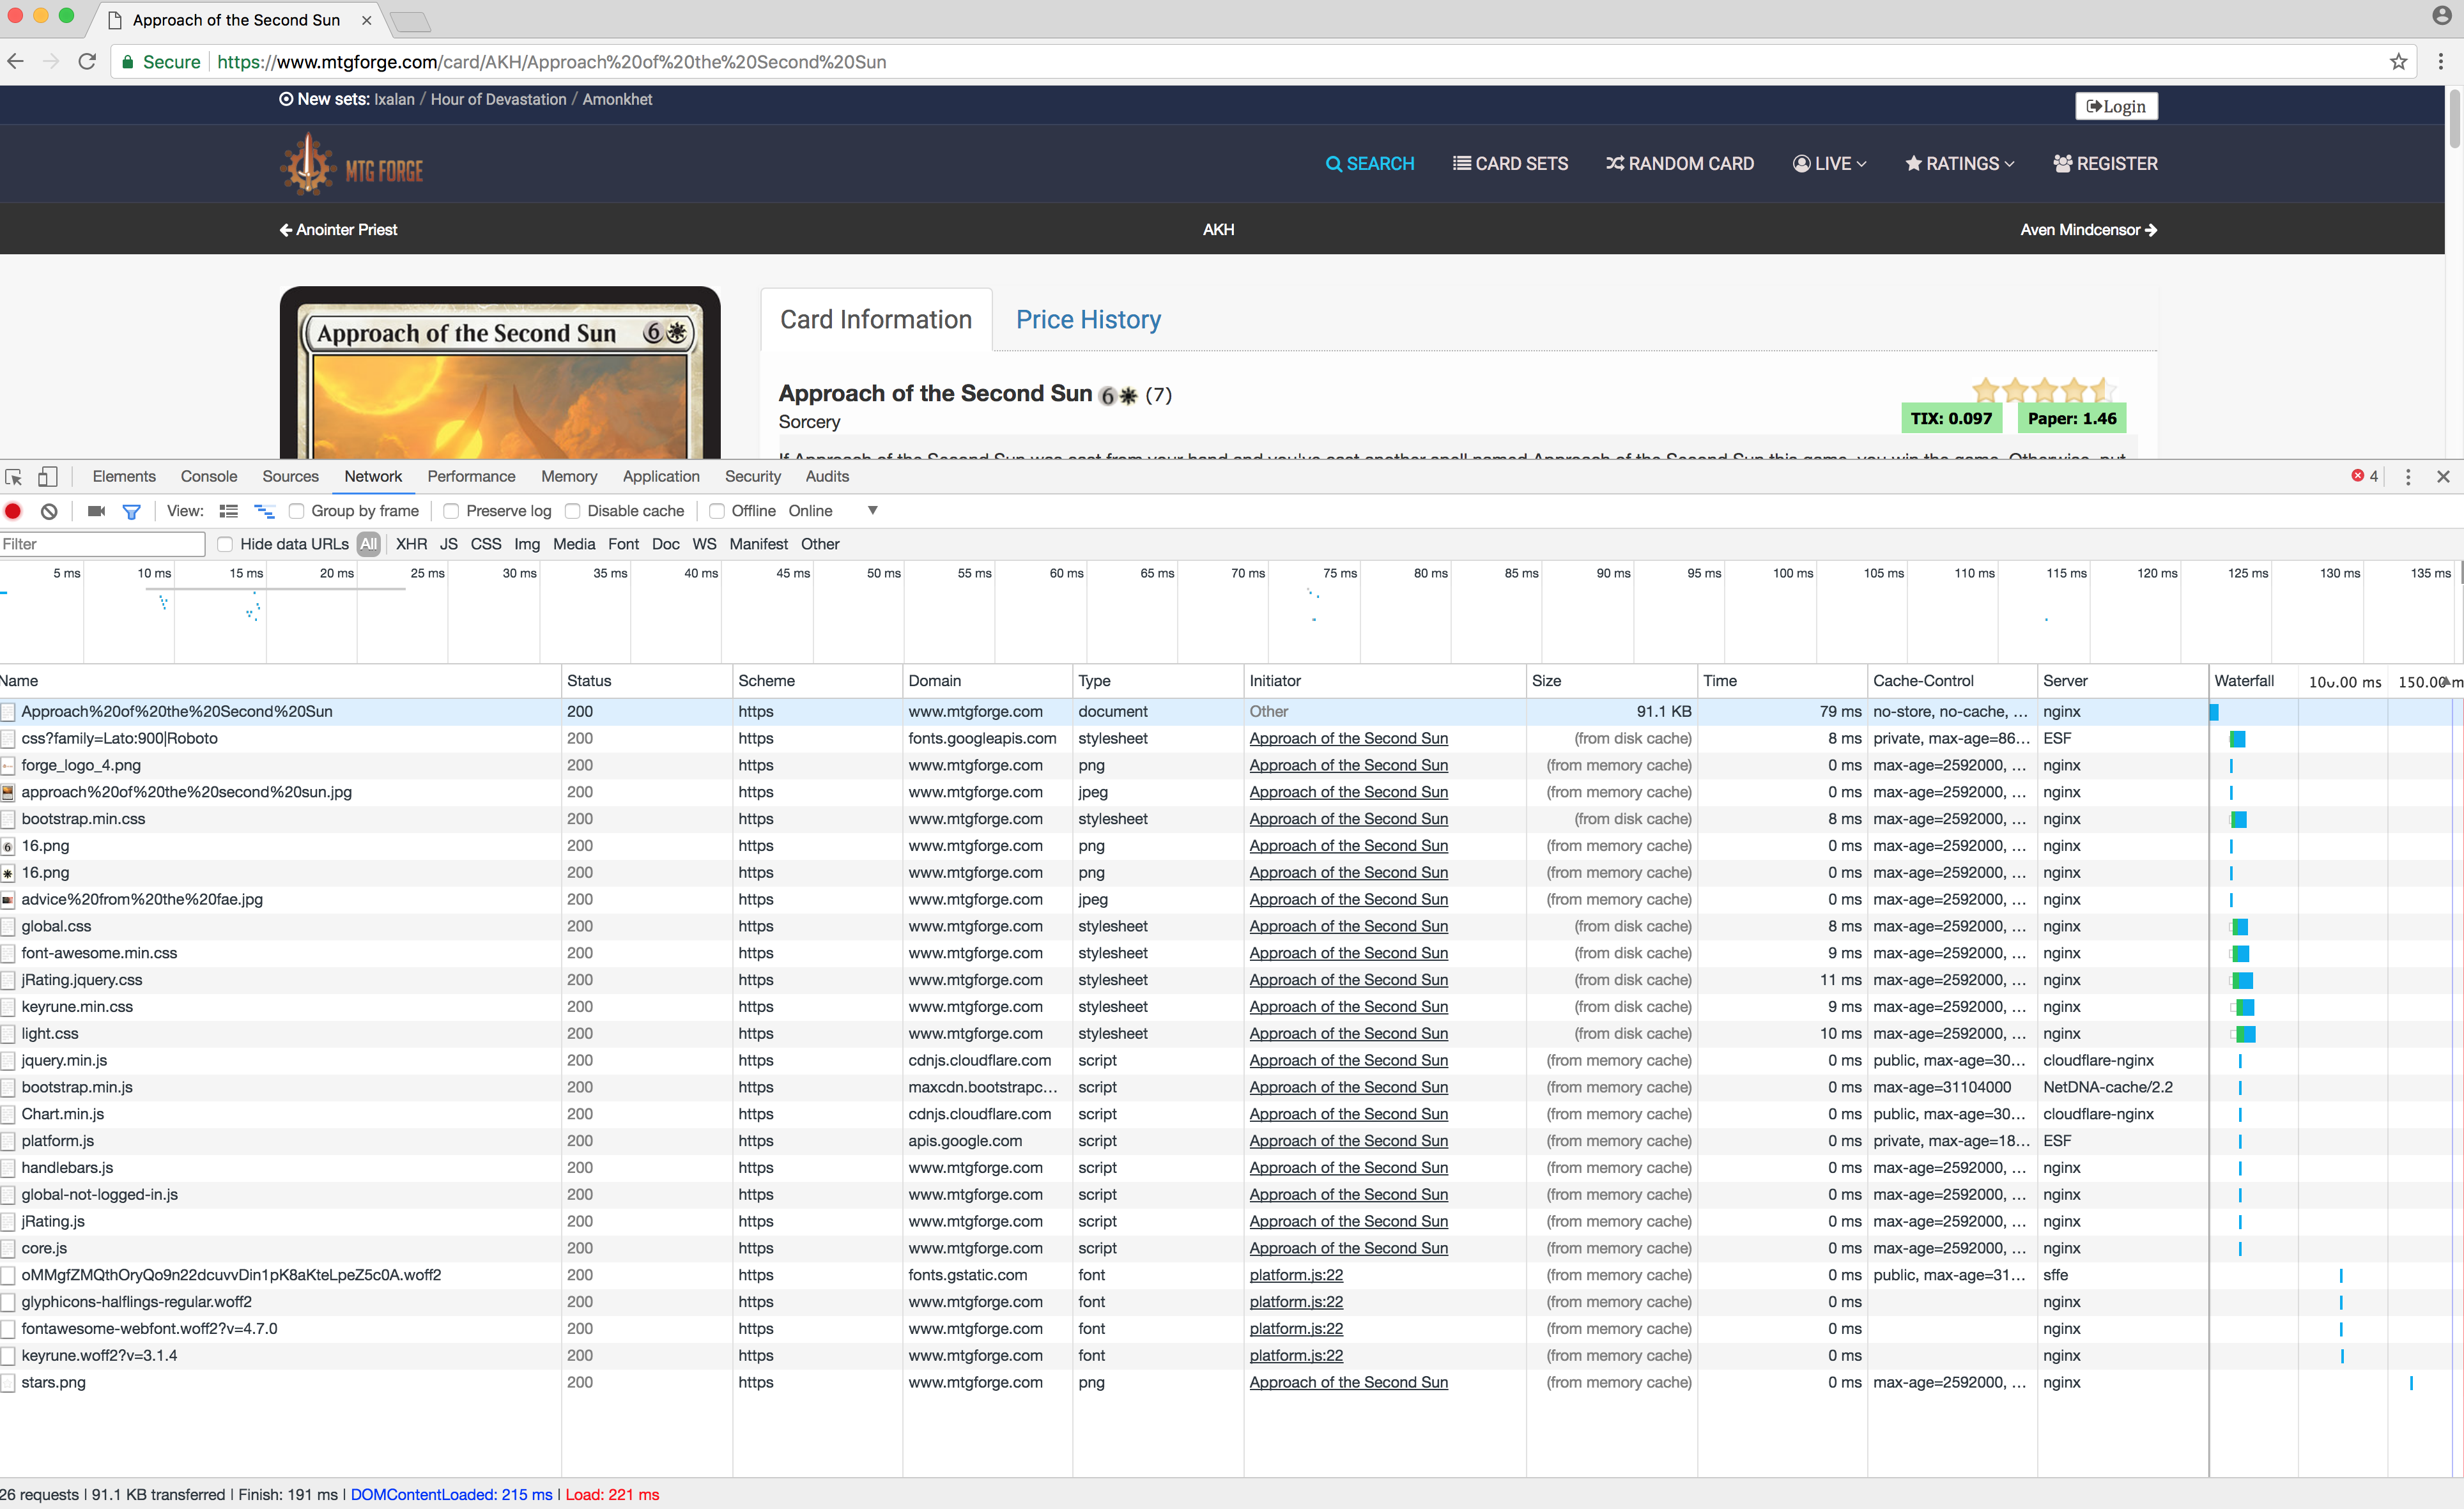Select the light.css request row checkbox
The height and width of the screenshot is (1509, 2464).
[8, 1034]
